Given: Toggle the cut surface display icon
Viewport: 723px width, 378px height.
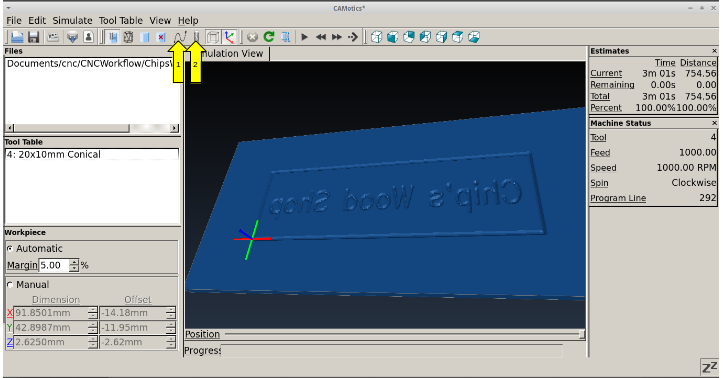Looking at the screenshot, I should point(113,37).
